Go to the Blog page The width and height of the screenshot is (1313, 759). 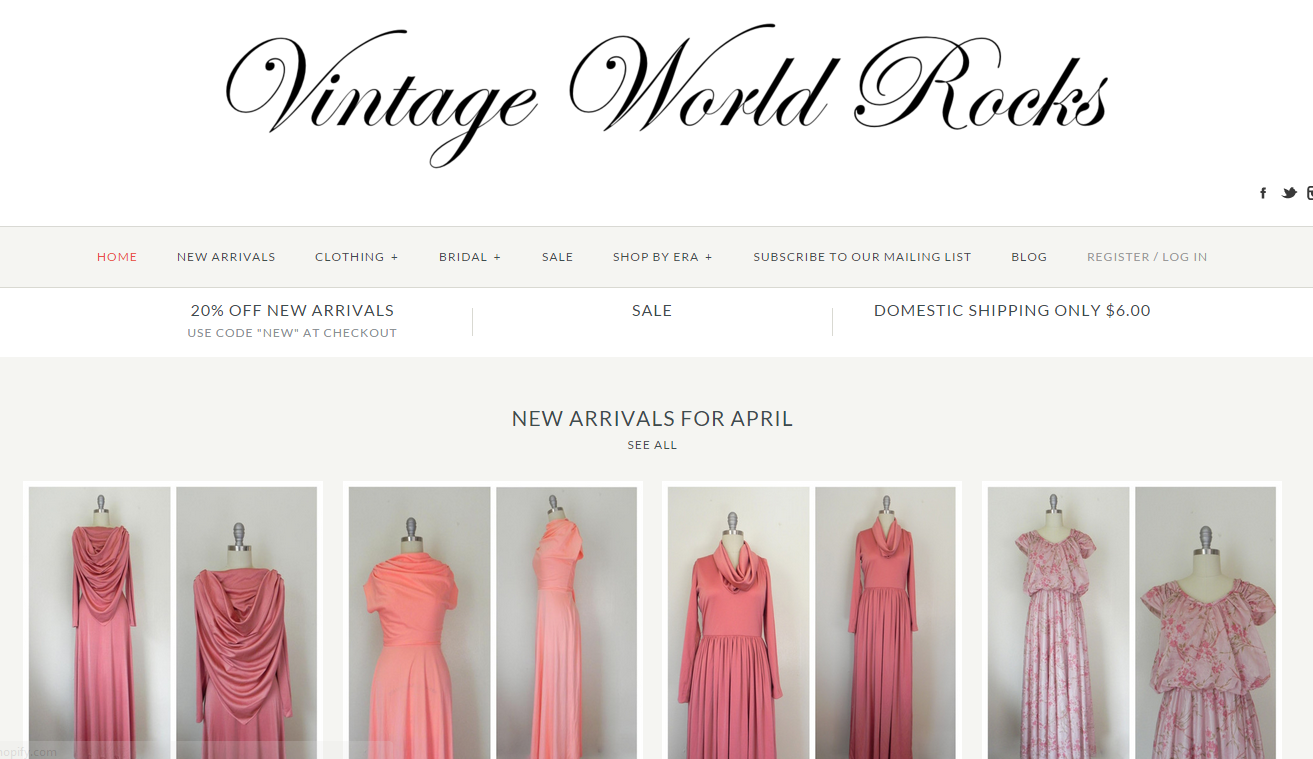(1029, 257)
